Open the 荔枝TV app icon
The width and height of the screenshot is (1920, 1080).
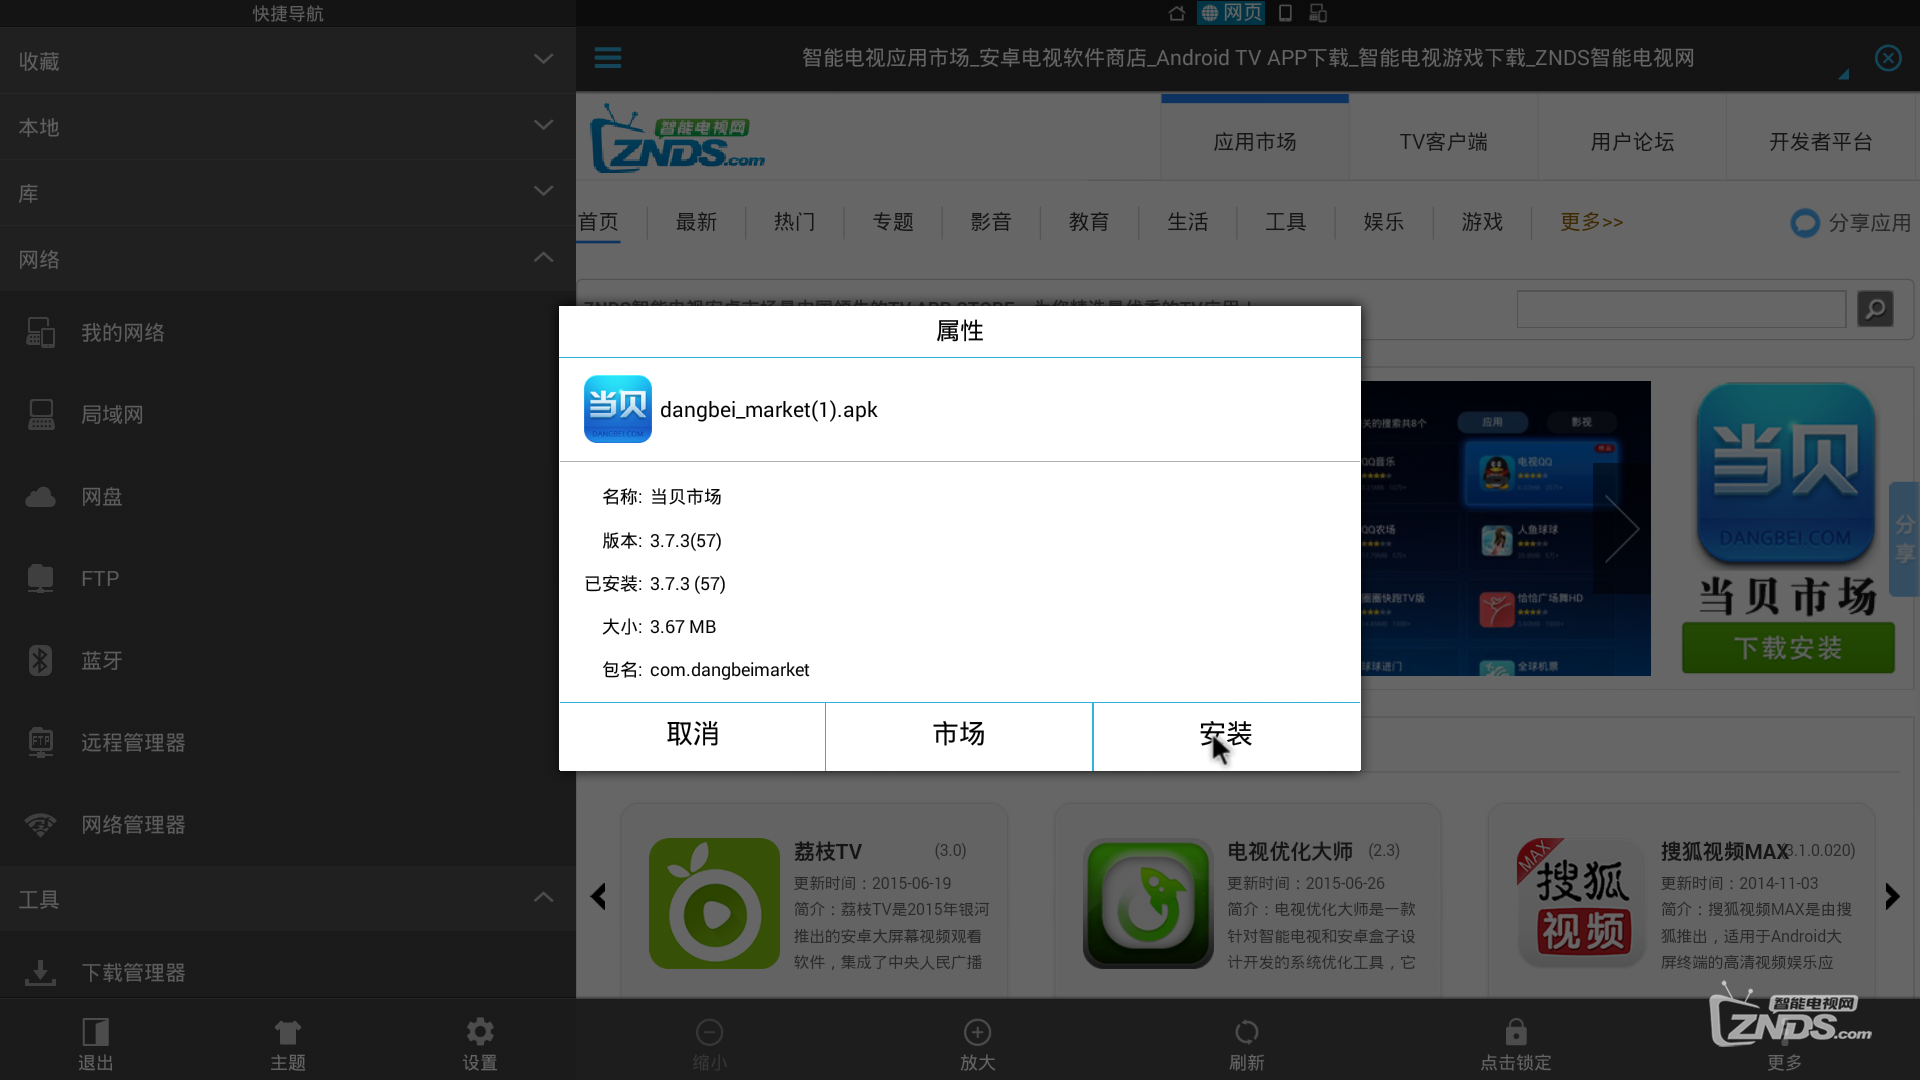[x=714, y=903]
